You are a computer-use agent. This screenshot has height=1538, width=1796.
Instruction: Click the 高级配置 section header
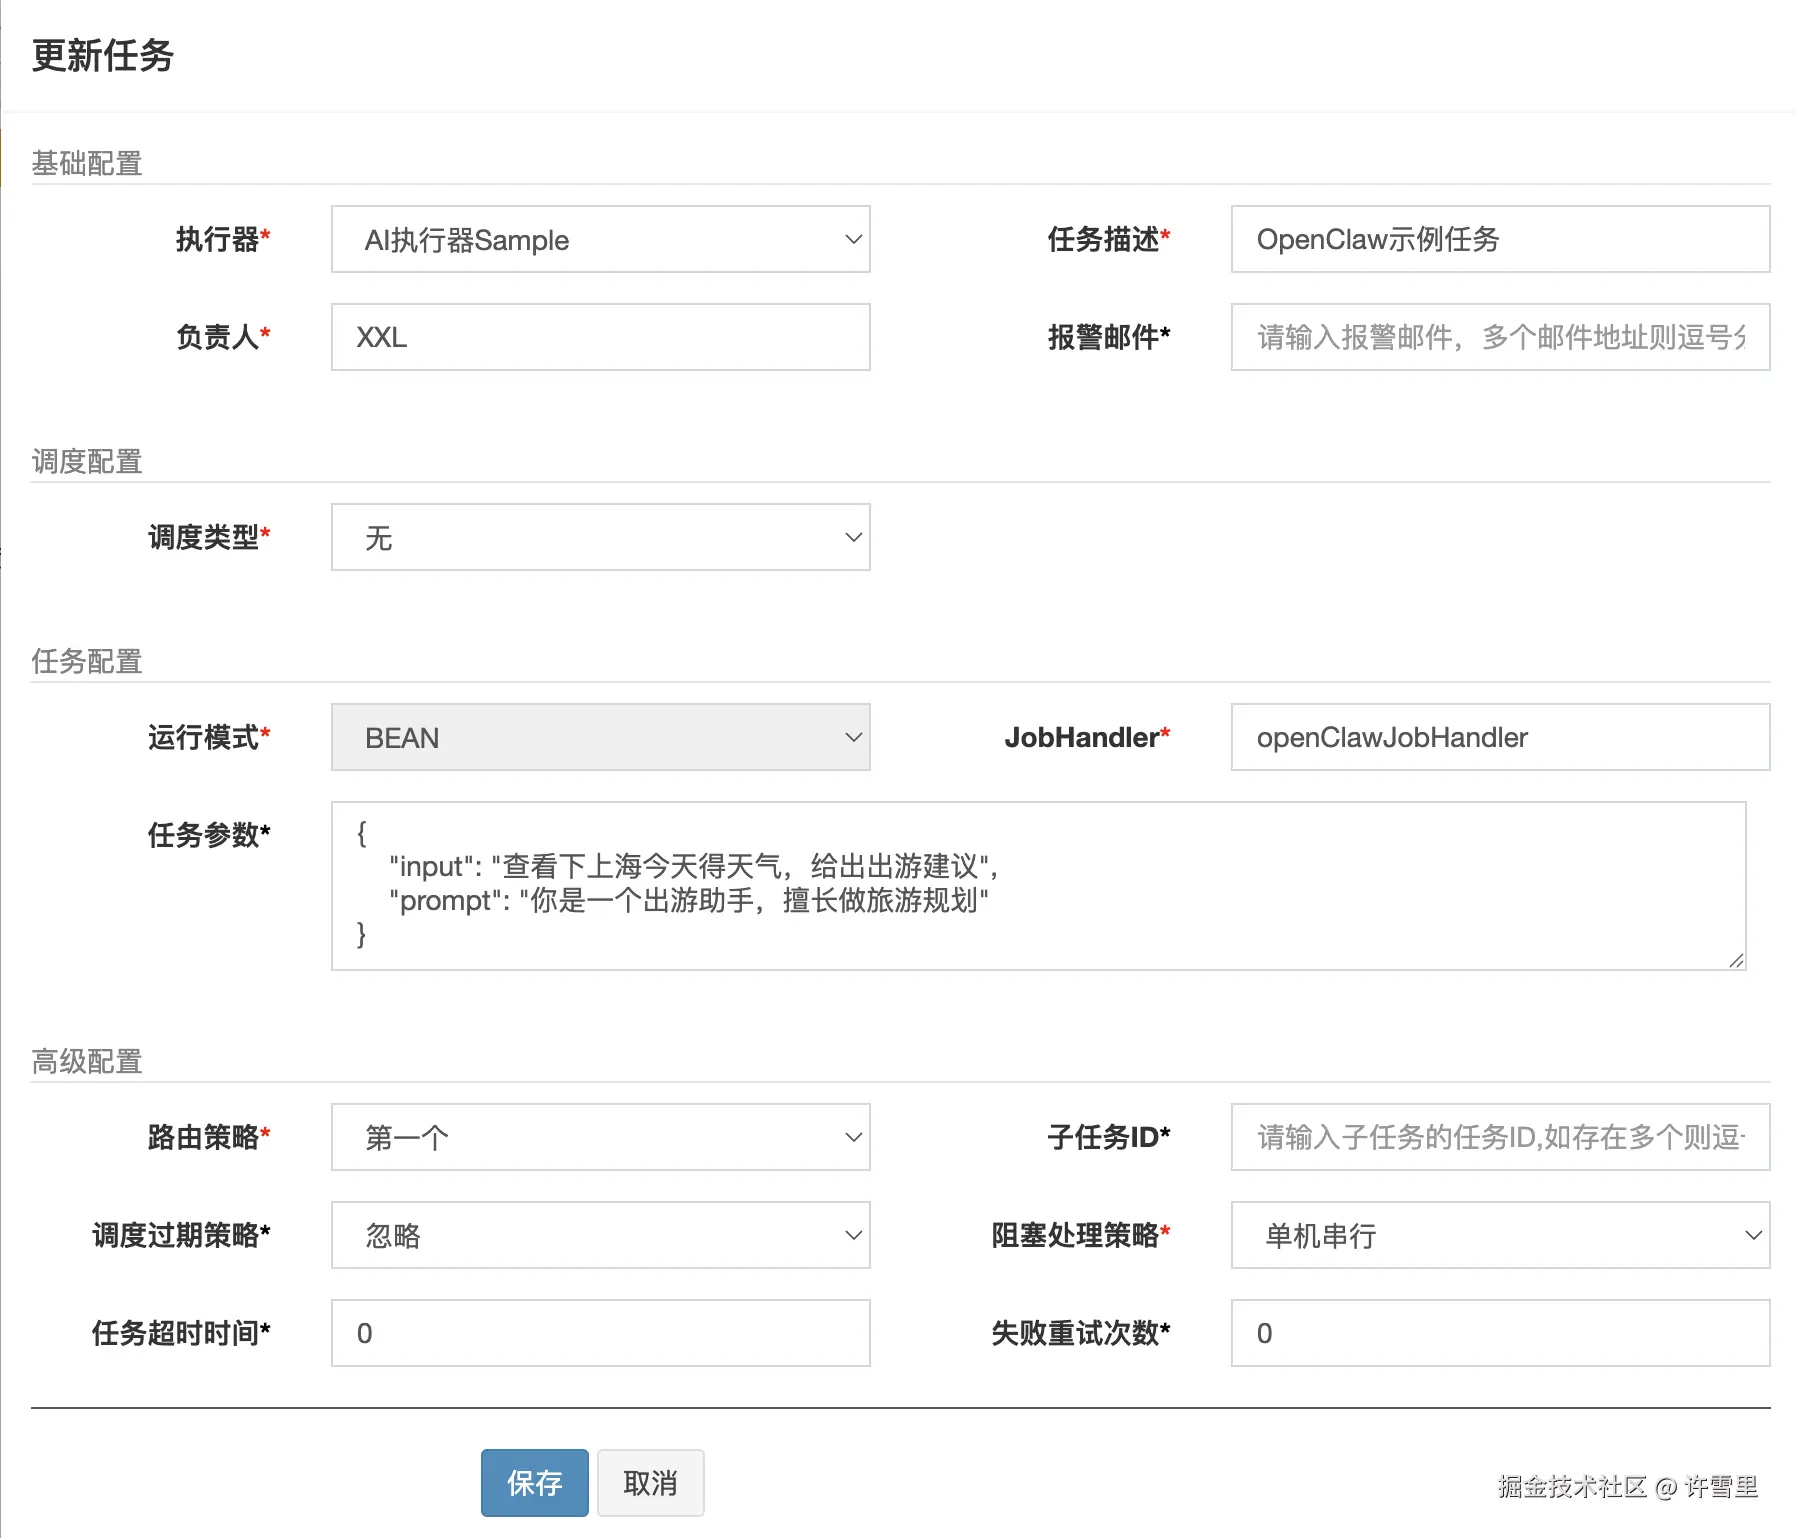pos(86,1061)
